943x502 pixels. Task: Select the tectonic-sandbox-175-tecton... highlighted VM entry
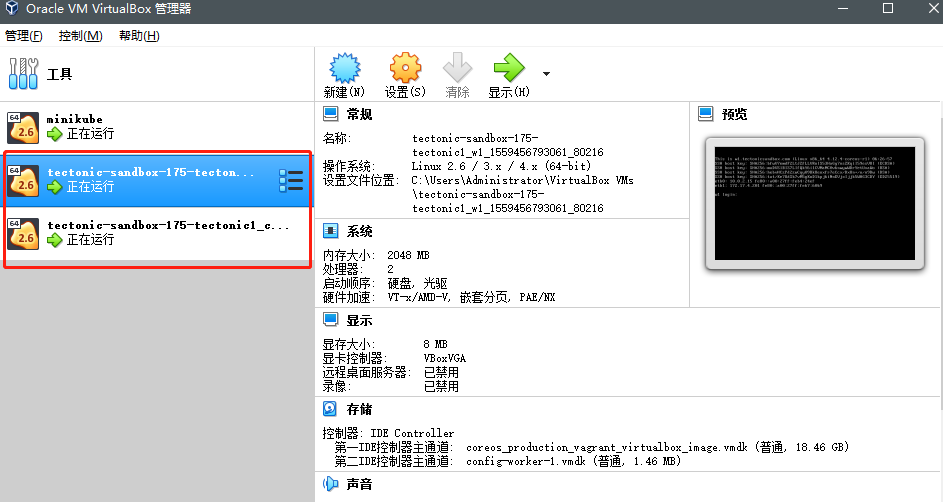pyautogui.click(x=158, y=180)
